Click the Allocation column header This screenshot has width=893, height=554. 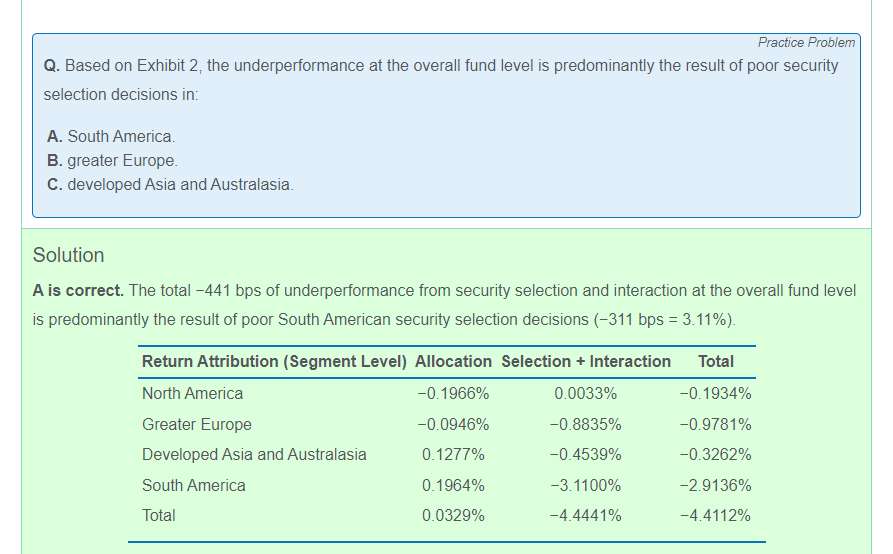(453, 361)
